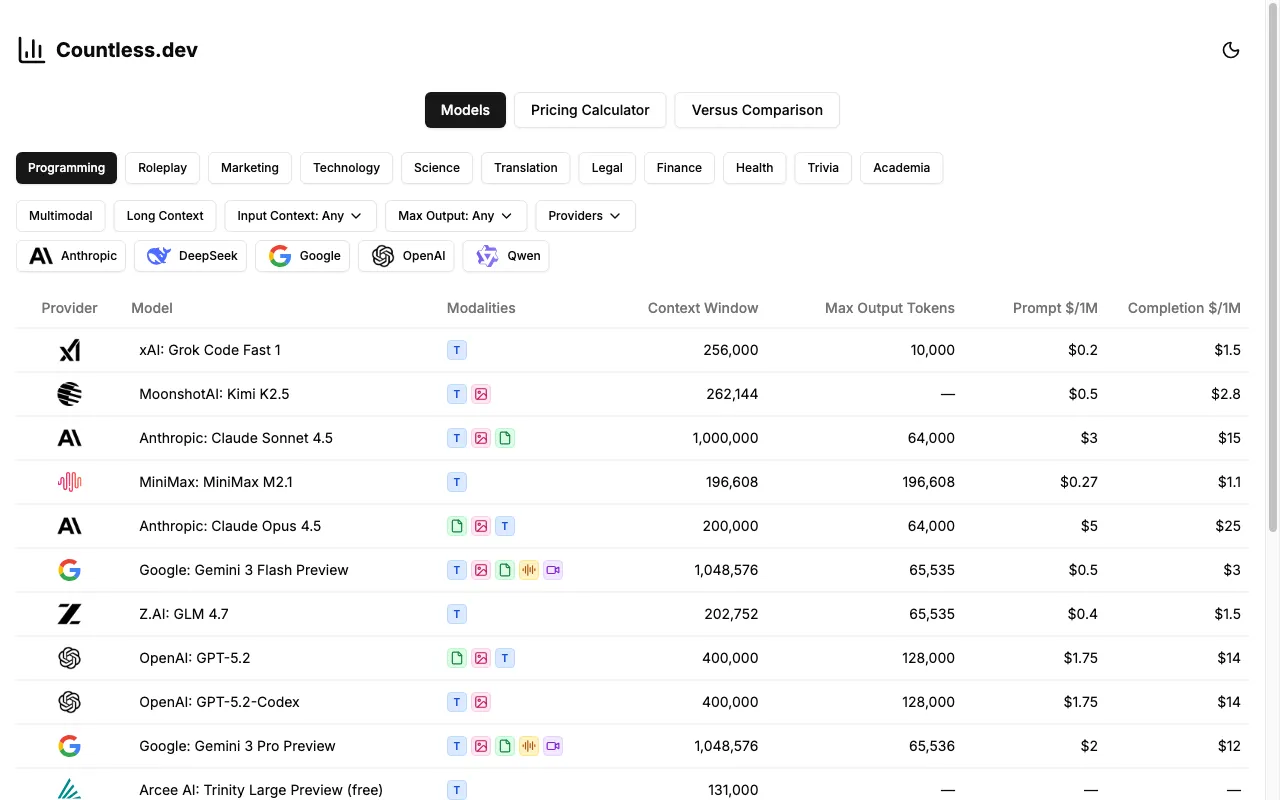Select the Health category
This screenshot has width=1280, height=800.
pyautogui.click(x=754, y=168)
